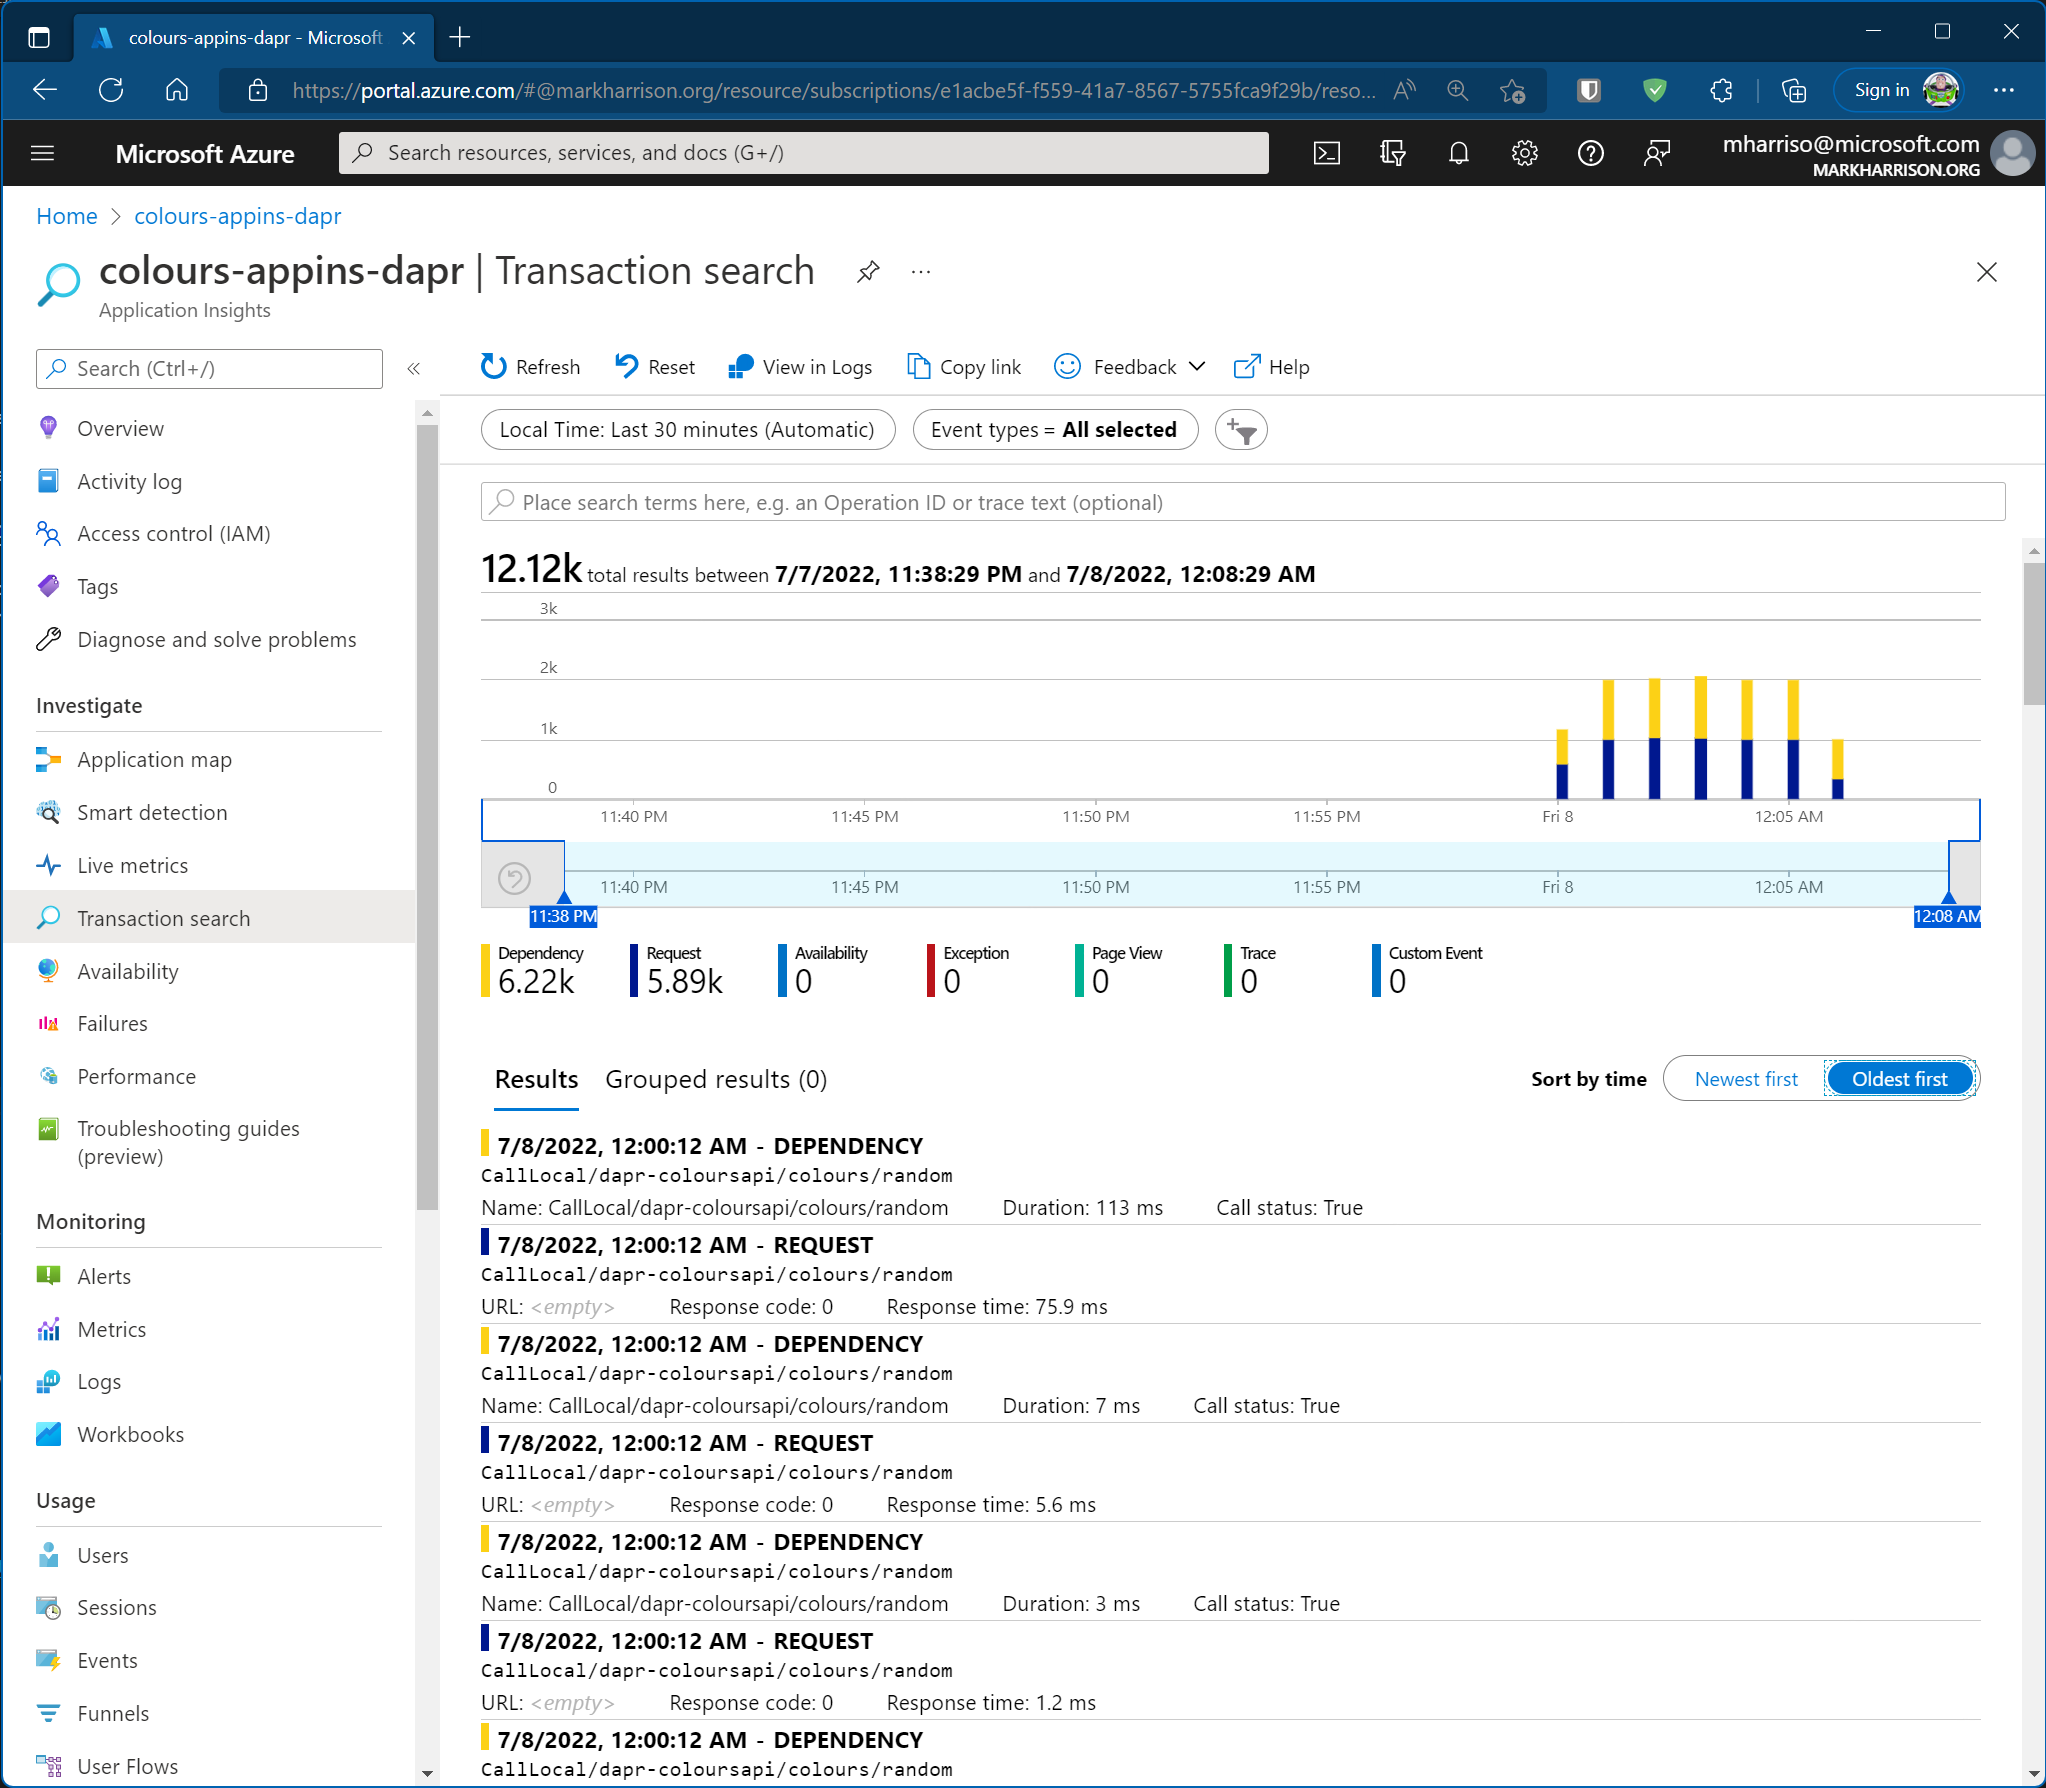Screen dimensions: 2046x1788
Task: Open Application map in sidebar
Action: [x=154, y=760]
